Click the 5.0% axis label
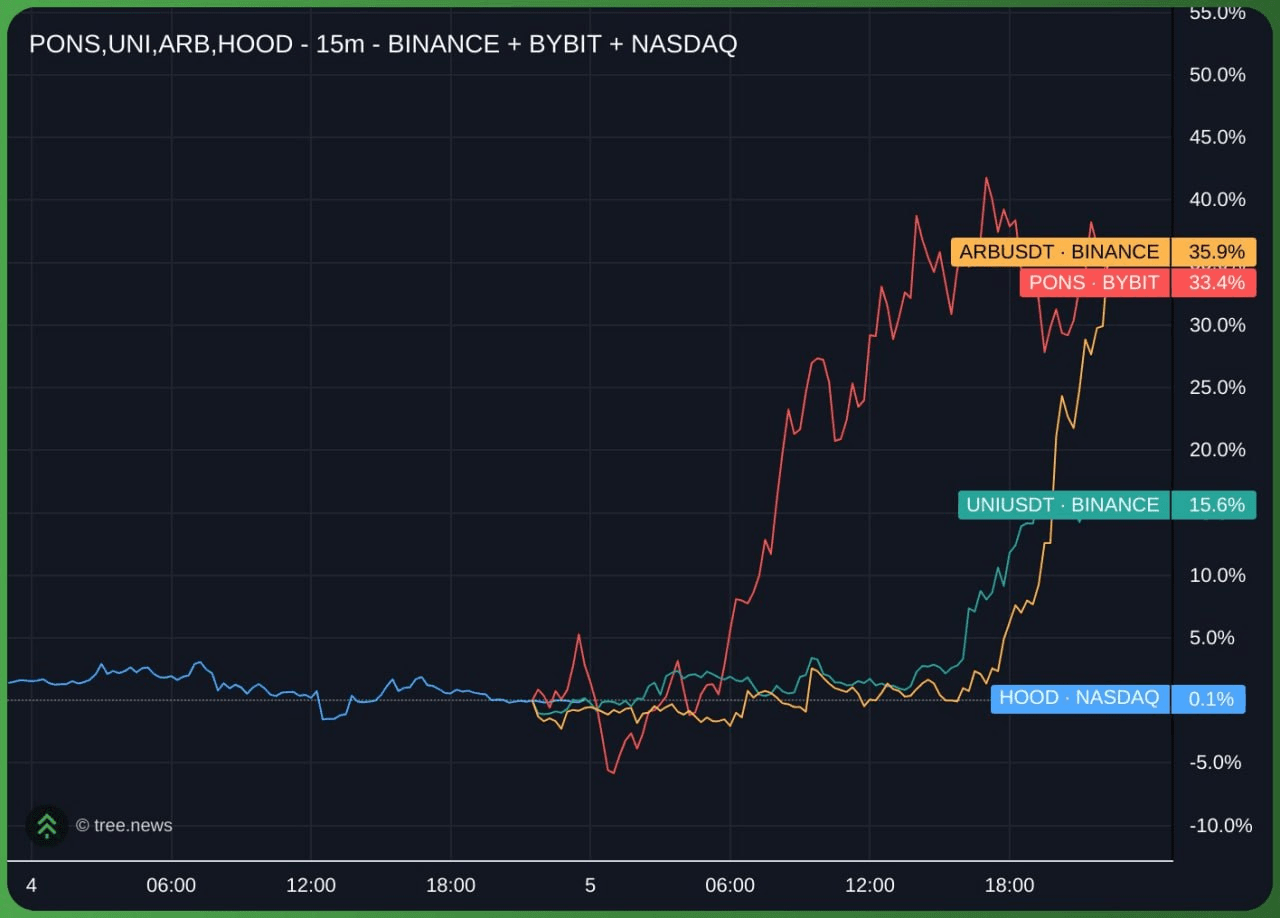Screen dimensions: 1280x918 coord(1212,637)
